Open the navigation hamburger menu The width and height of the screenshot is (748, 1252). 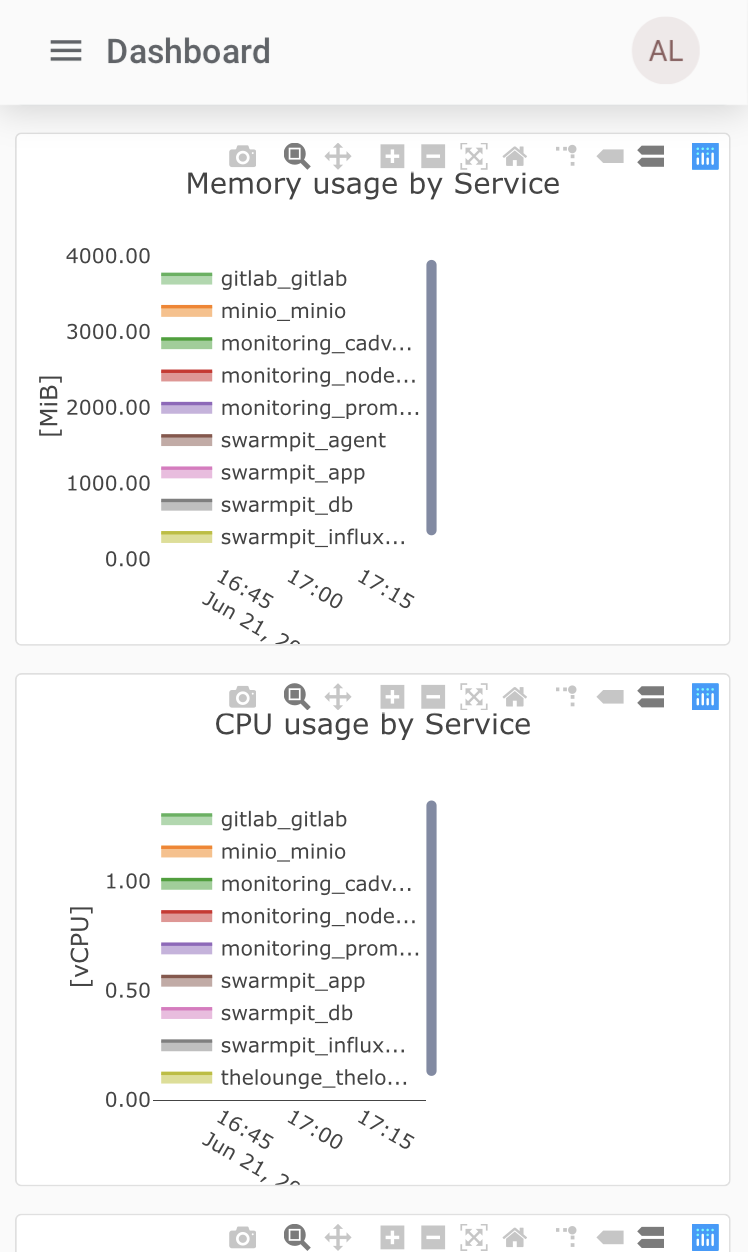[x=66, y=51]
